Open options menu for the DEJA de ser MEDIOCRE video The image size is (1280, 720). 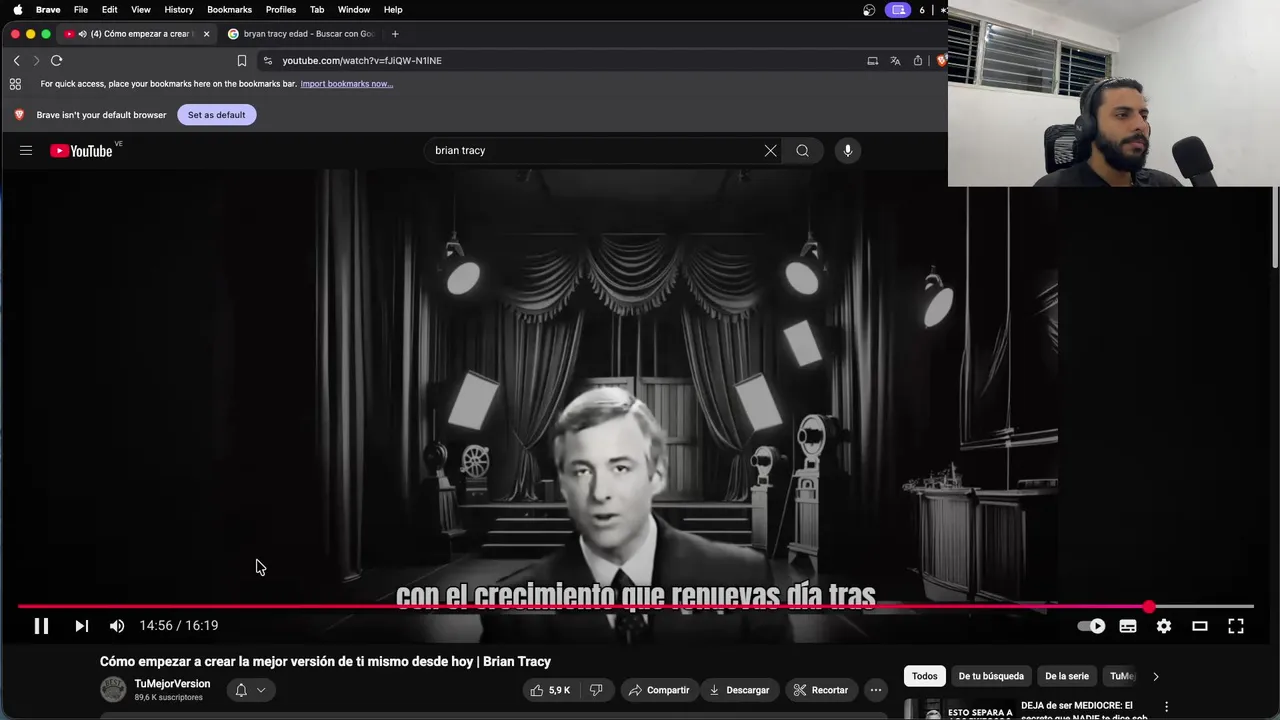click(x=1166, y=706)
